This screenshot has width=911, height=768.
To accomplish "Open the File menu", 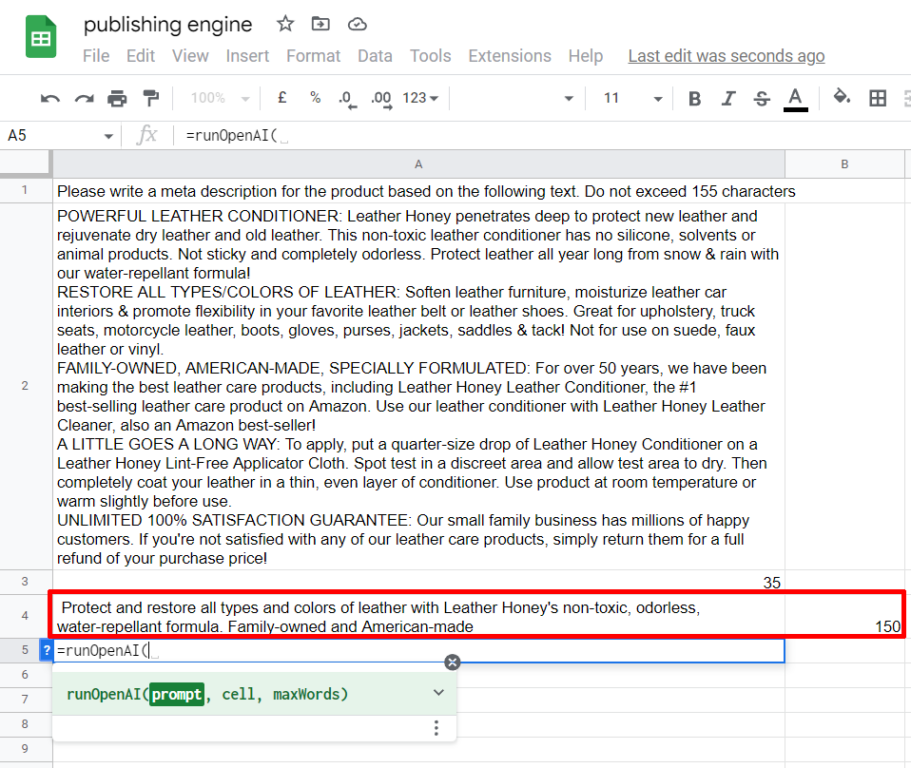I will [x=96, y=56].
